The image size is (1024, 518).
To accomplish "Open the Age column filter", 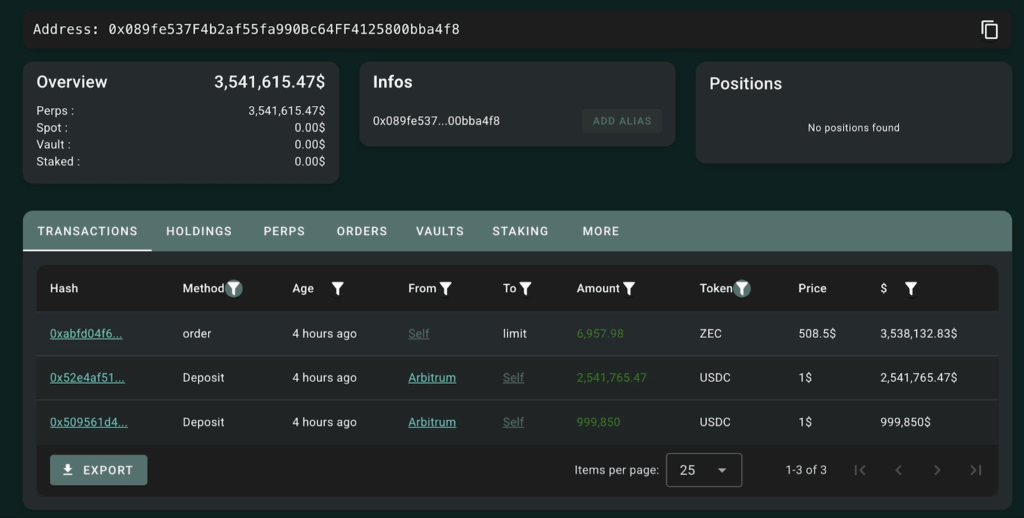I will point(338,288).
